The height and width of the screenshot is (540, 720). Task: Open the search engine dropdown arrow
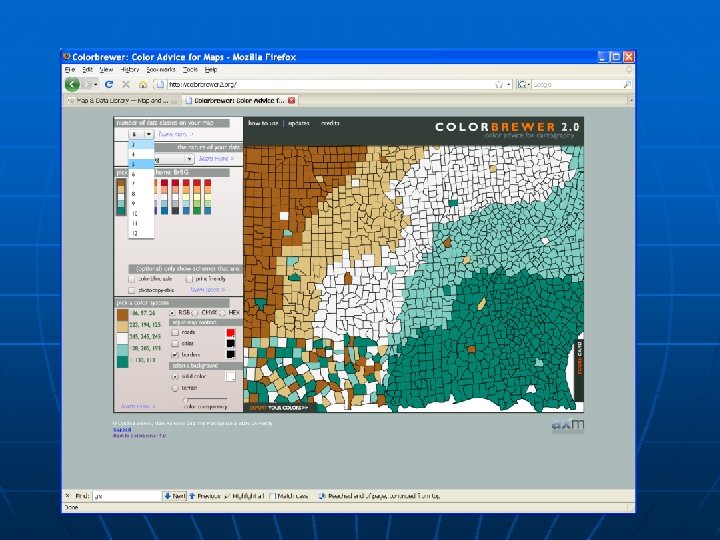(529, 84)
